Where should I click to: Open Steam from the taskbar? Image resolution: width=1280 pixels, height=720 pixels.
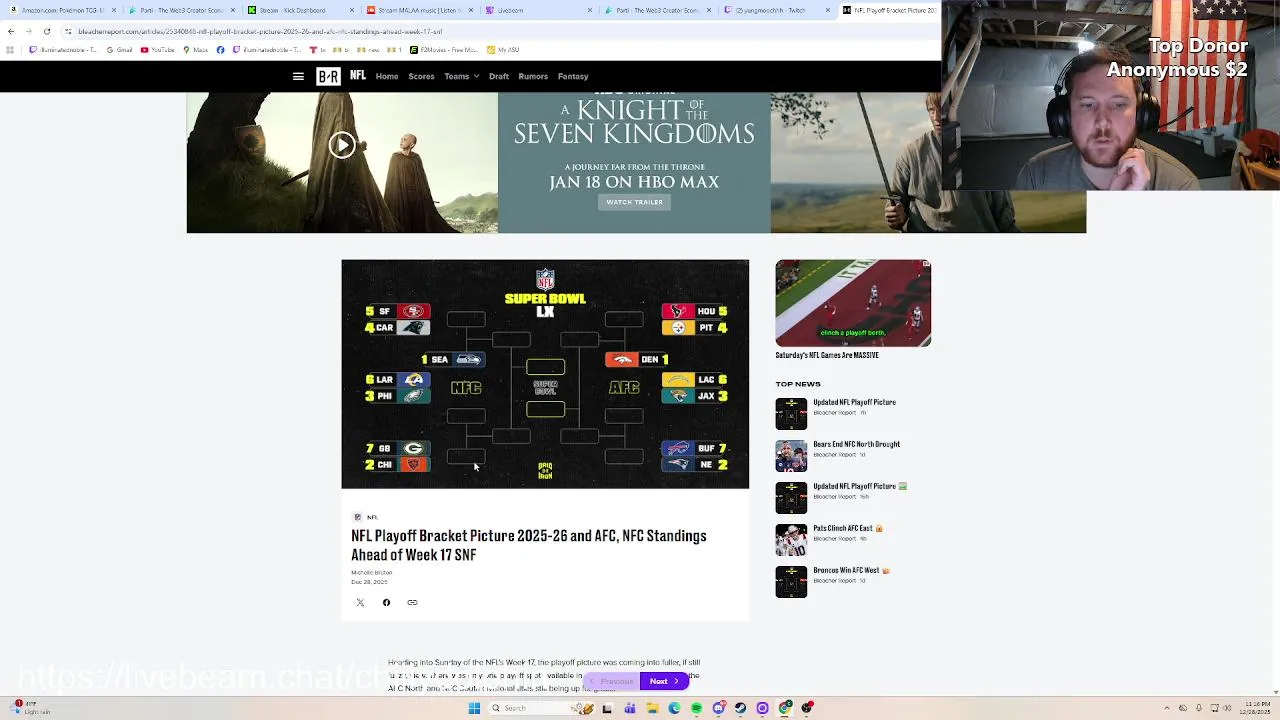pos(740,708)
